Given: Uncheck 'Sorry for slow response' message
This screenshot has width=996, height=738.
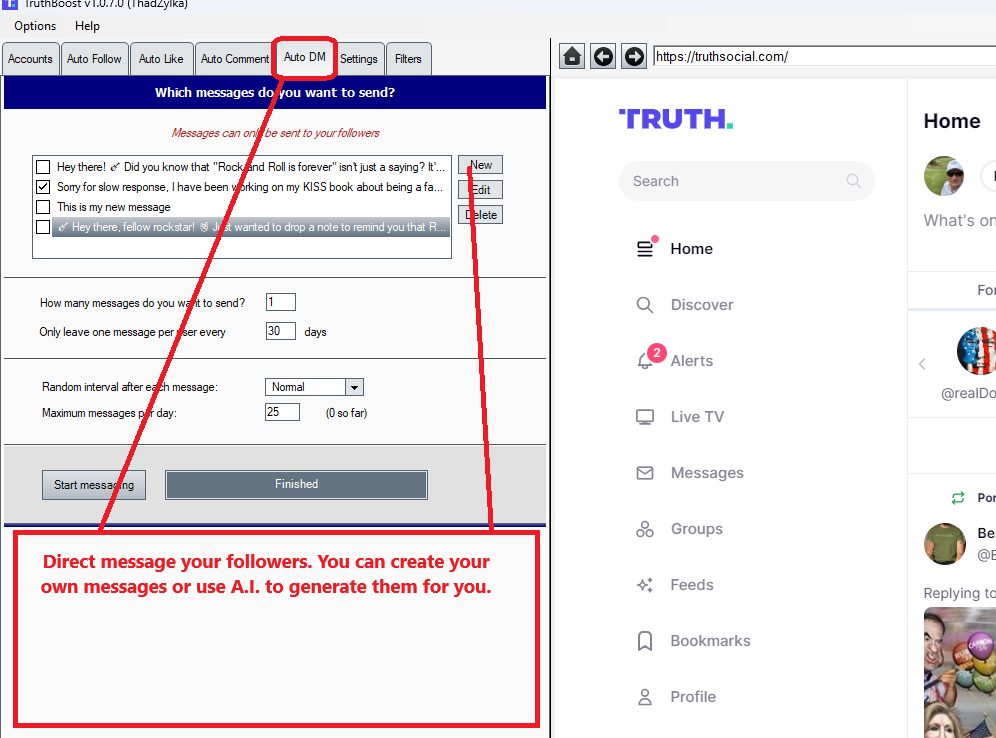Looking at the screenshot, I should point(43,187).
